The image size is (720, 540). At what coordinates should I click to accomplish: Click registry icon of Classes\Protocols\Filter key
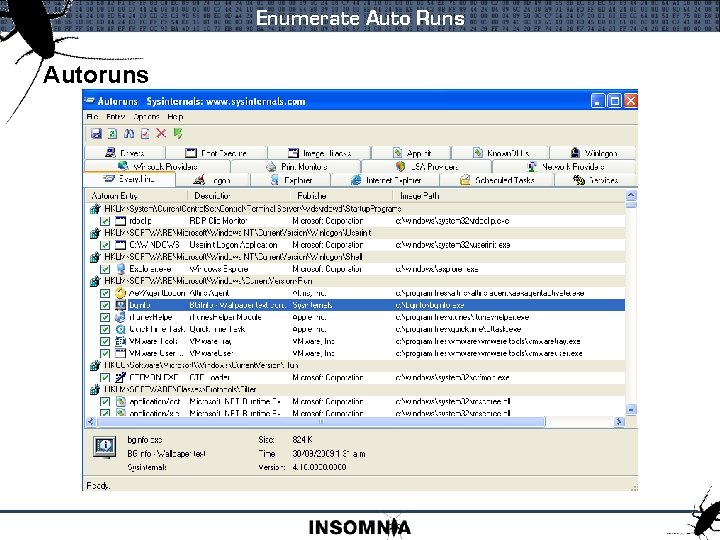95,389
